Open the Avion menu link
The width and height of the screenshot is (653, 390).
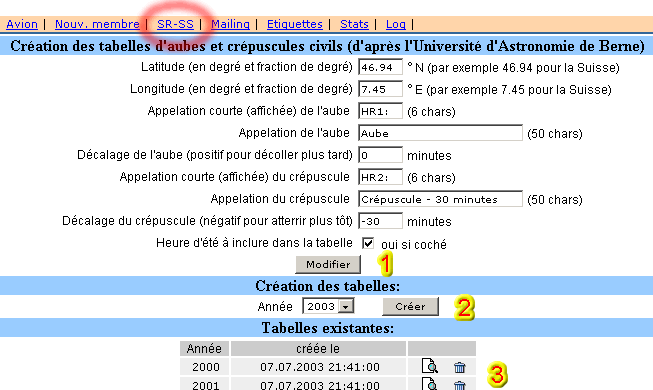point(22,24)
